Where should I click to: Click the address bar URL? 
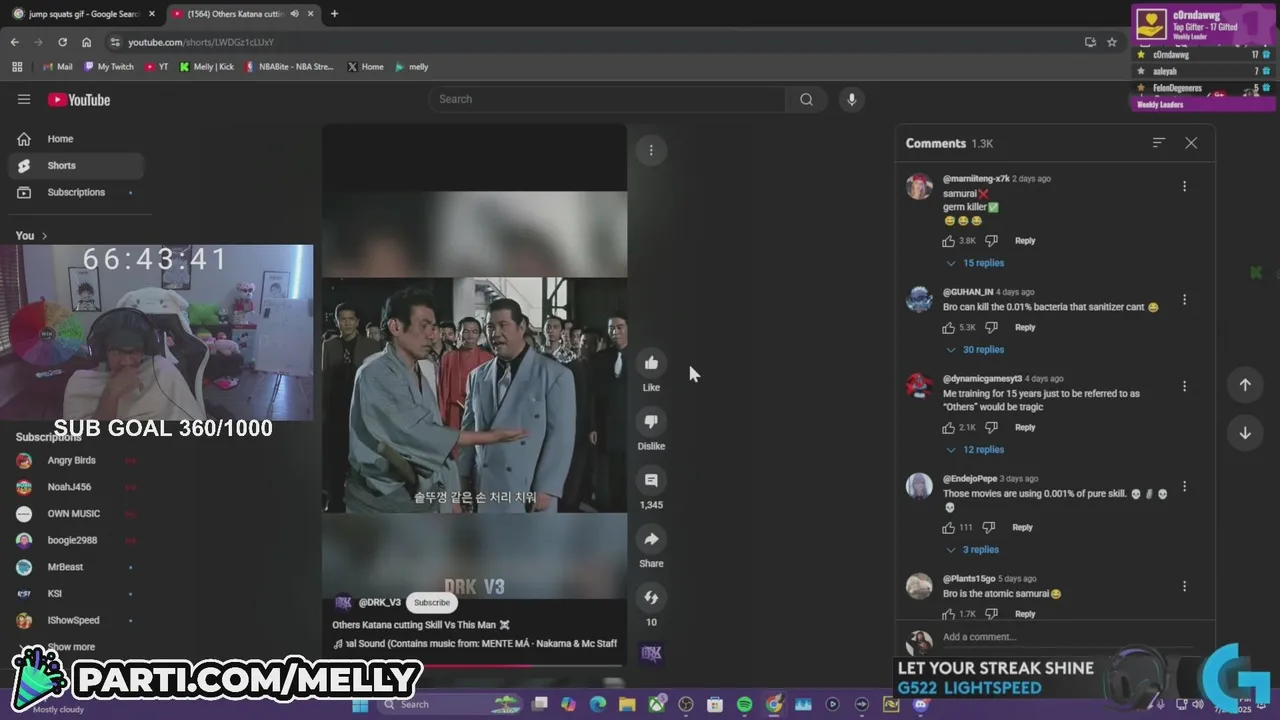pos(201,42)
